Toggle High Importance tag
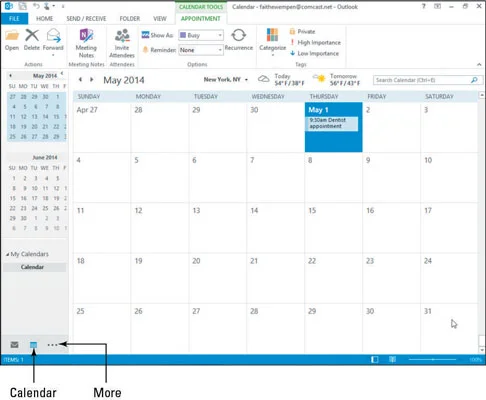The image size is (486, 400). (x=315, y=42)
